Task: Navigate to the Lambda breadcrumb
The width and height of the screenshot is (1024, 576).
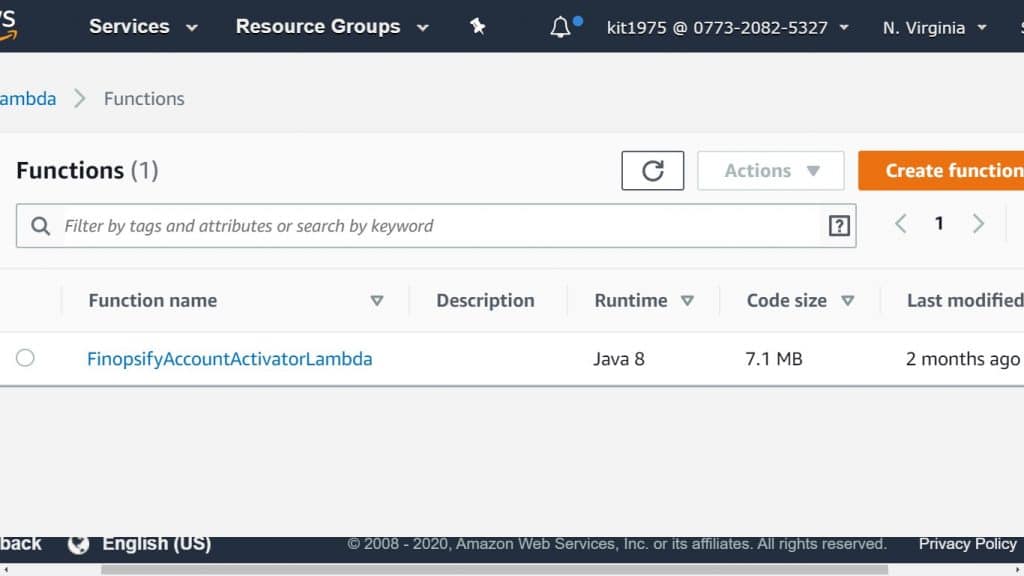Action: point(28,98)
